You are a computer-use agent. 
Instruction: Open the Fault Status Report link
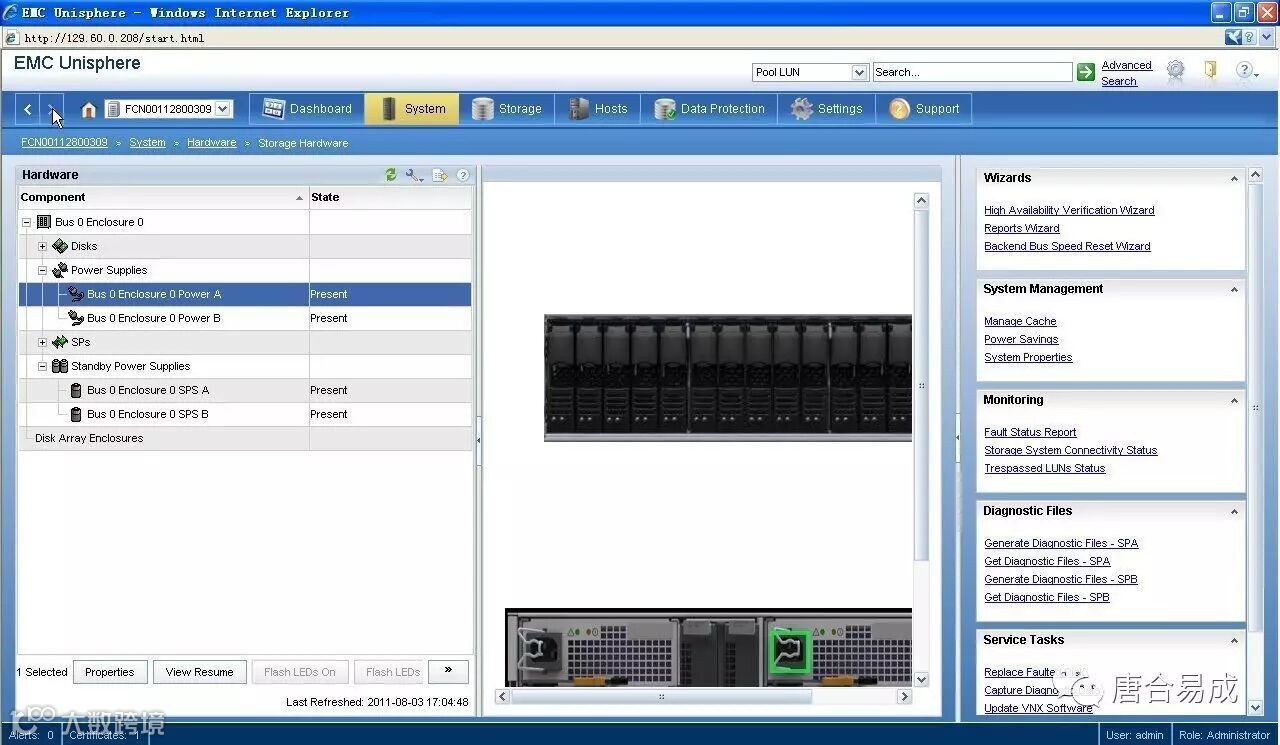1030,432
